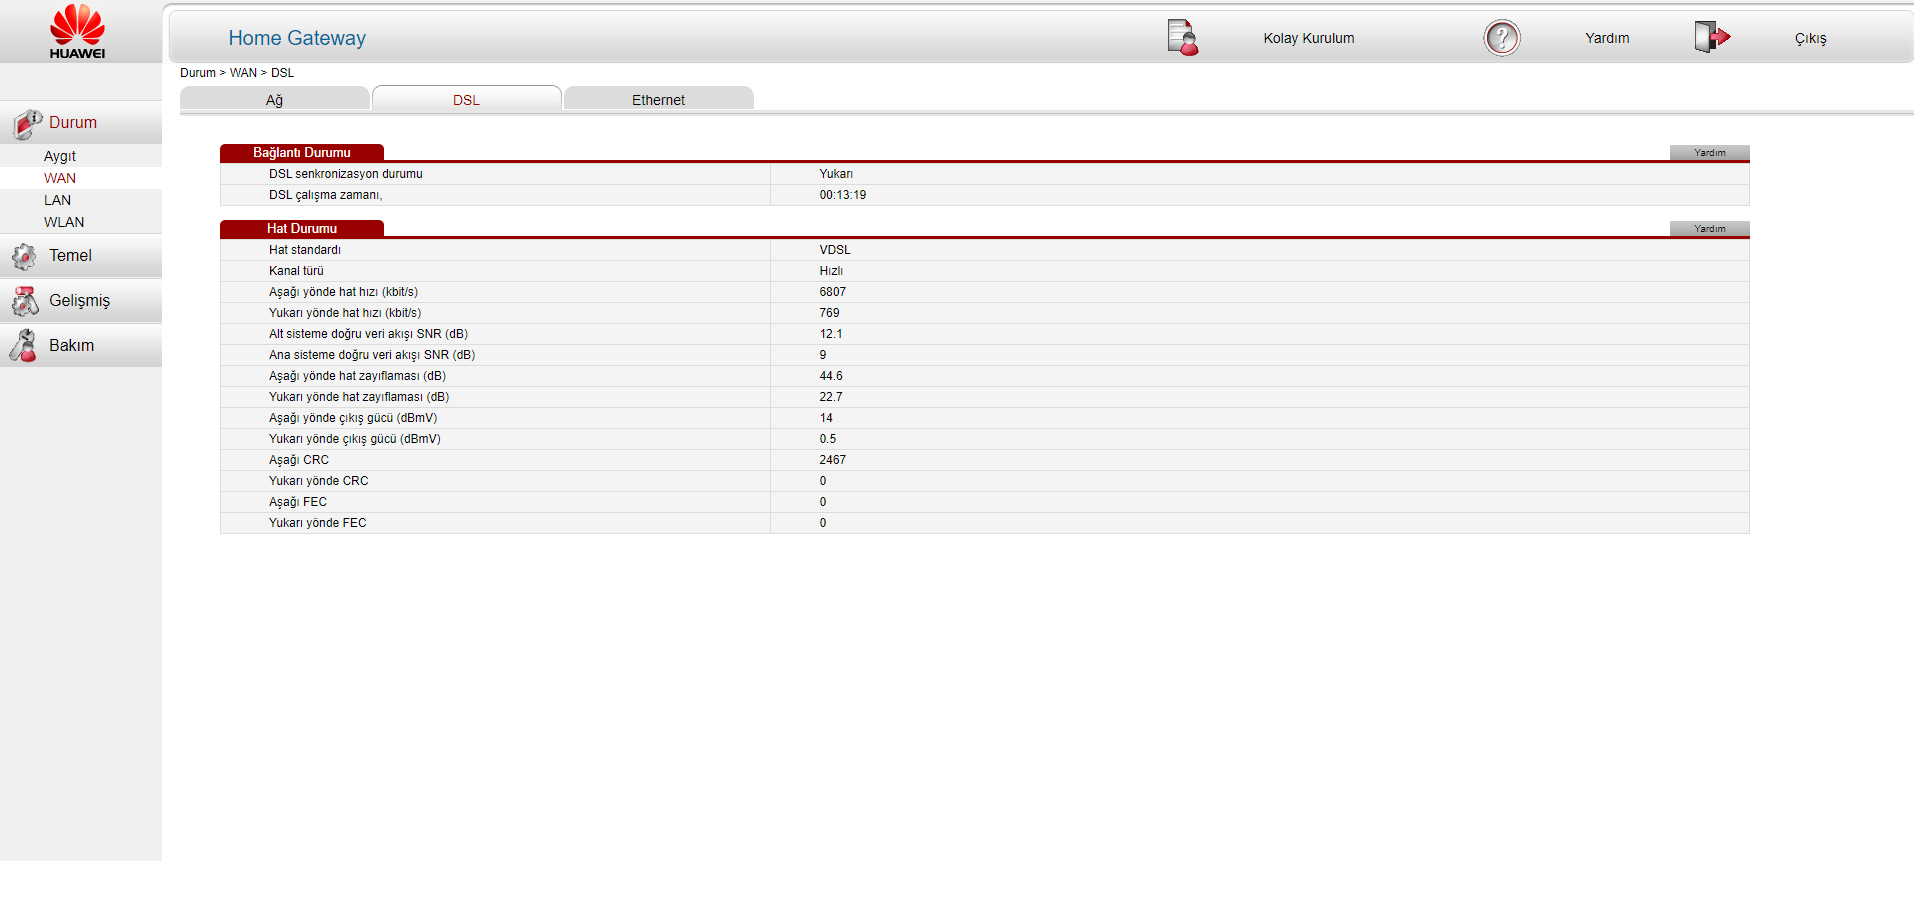Click downstream line rate value 6807
The height and width of the screenshot is (897, 1914).
click(832, 292)
